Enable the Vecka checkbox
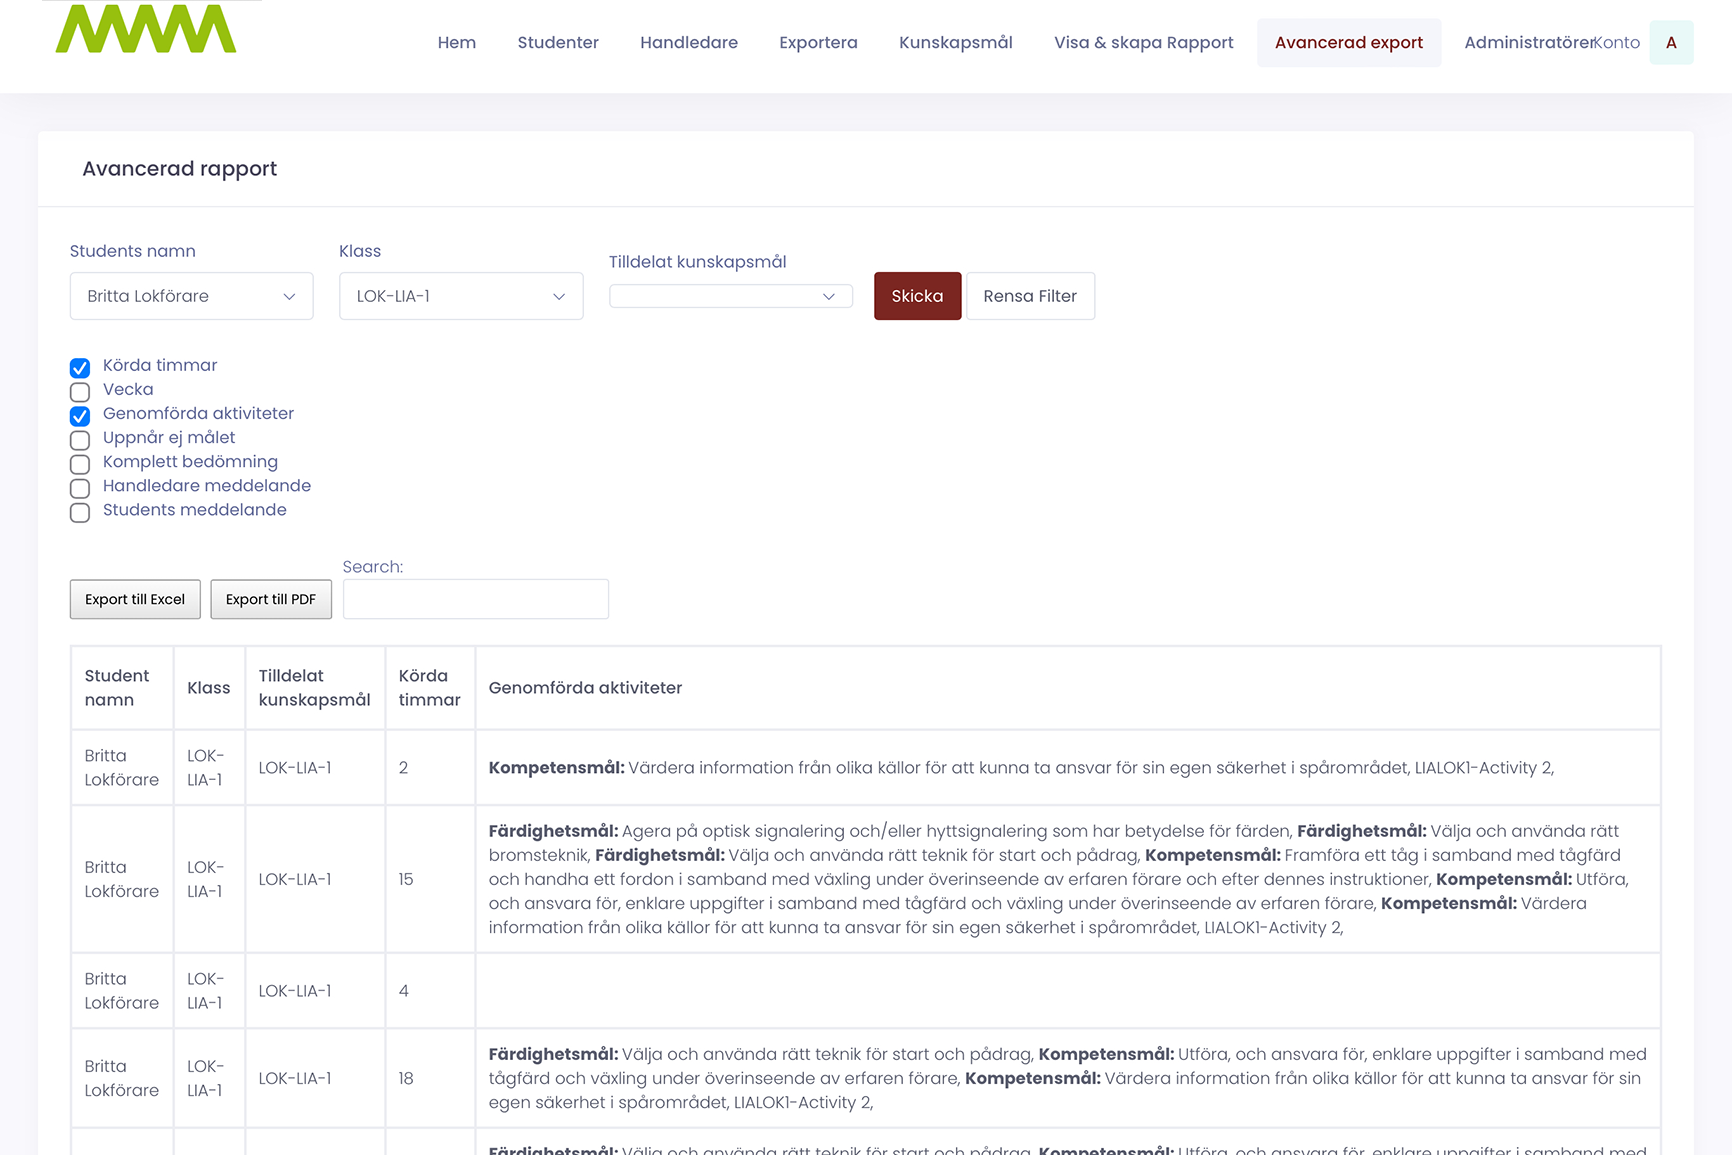This screenshot has height=1155, width=1732. coord(80,391)
